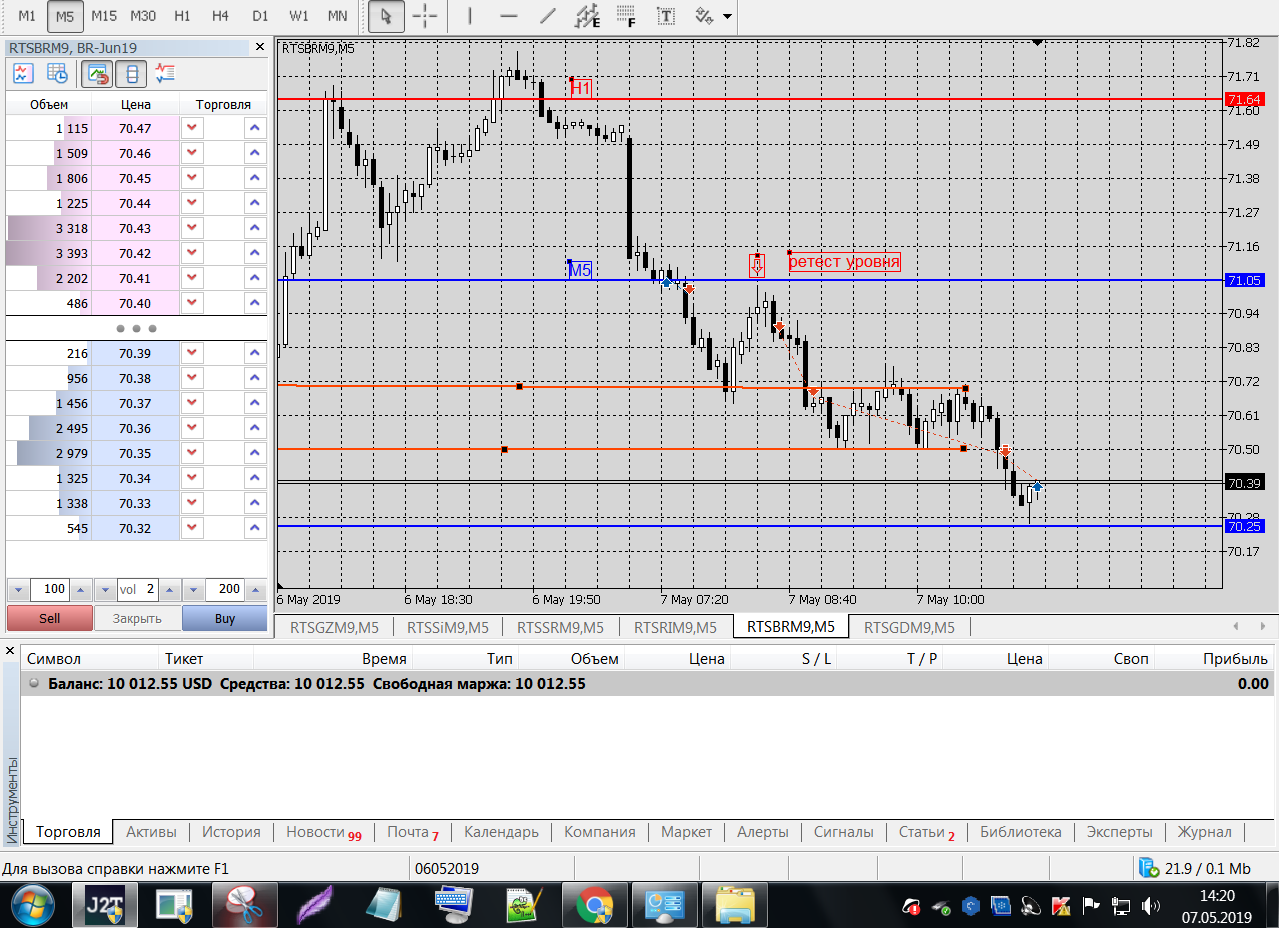The width and height of the screenshot is (1279, 928).
Task: Switch to the RTSGDM9,M5 chart tab
Action: pyautogui.click(x=908, y=627)
